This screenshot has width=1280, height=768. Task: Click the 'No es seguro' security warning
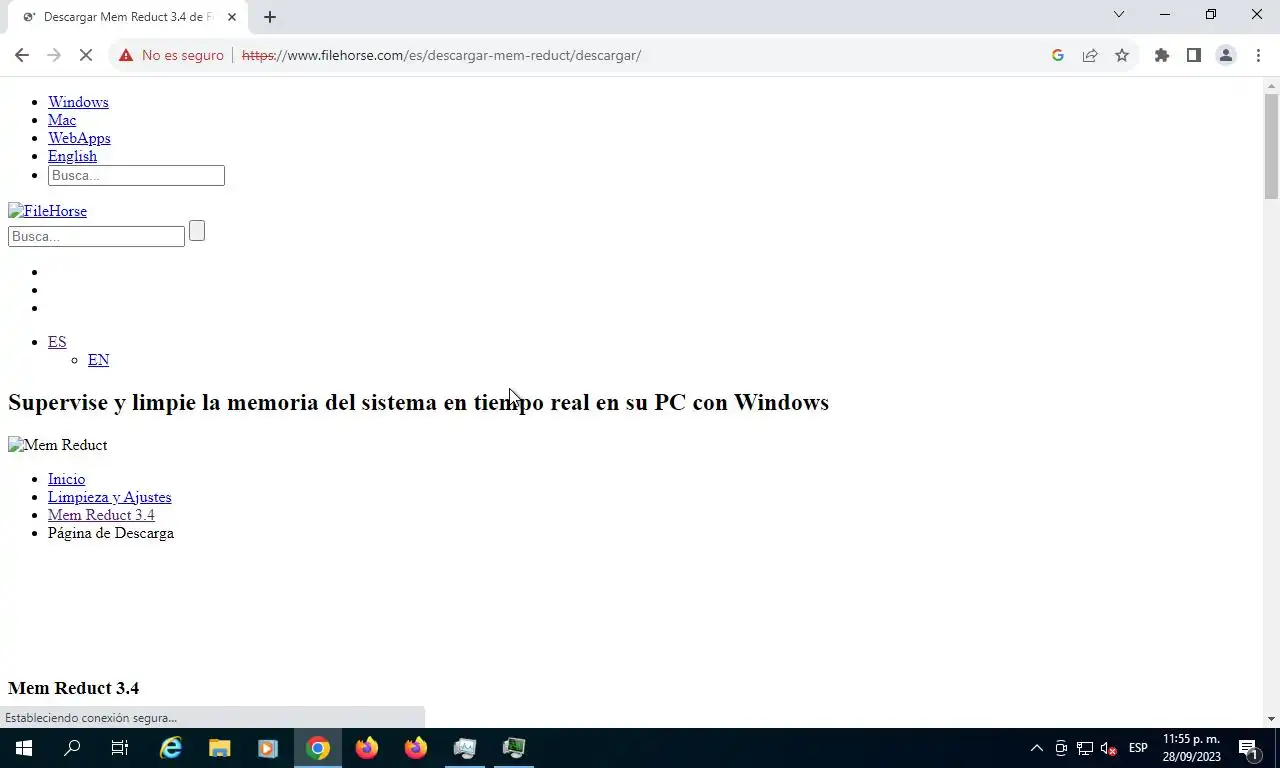pos(171,55)
